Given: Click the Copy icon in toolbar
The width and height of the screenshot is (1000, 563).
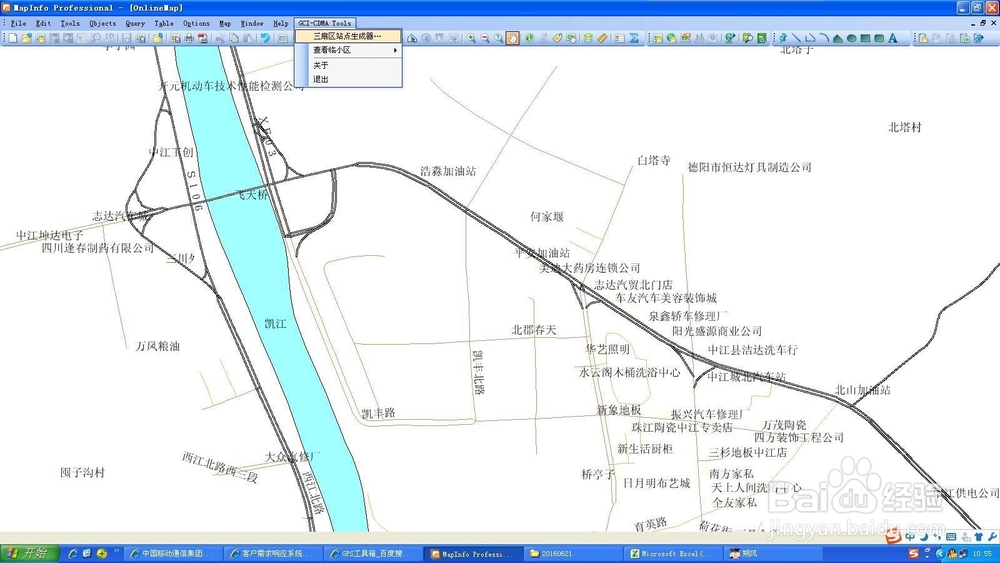Looking at the screenshot, I should (234, 38).
